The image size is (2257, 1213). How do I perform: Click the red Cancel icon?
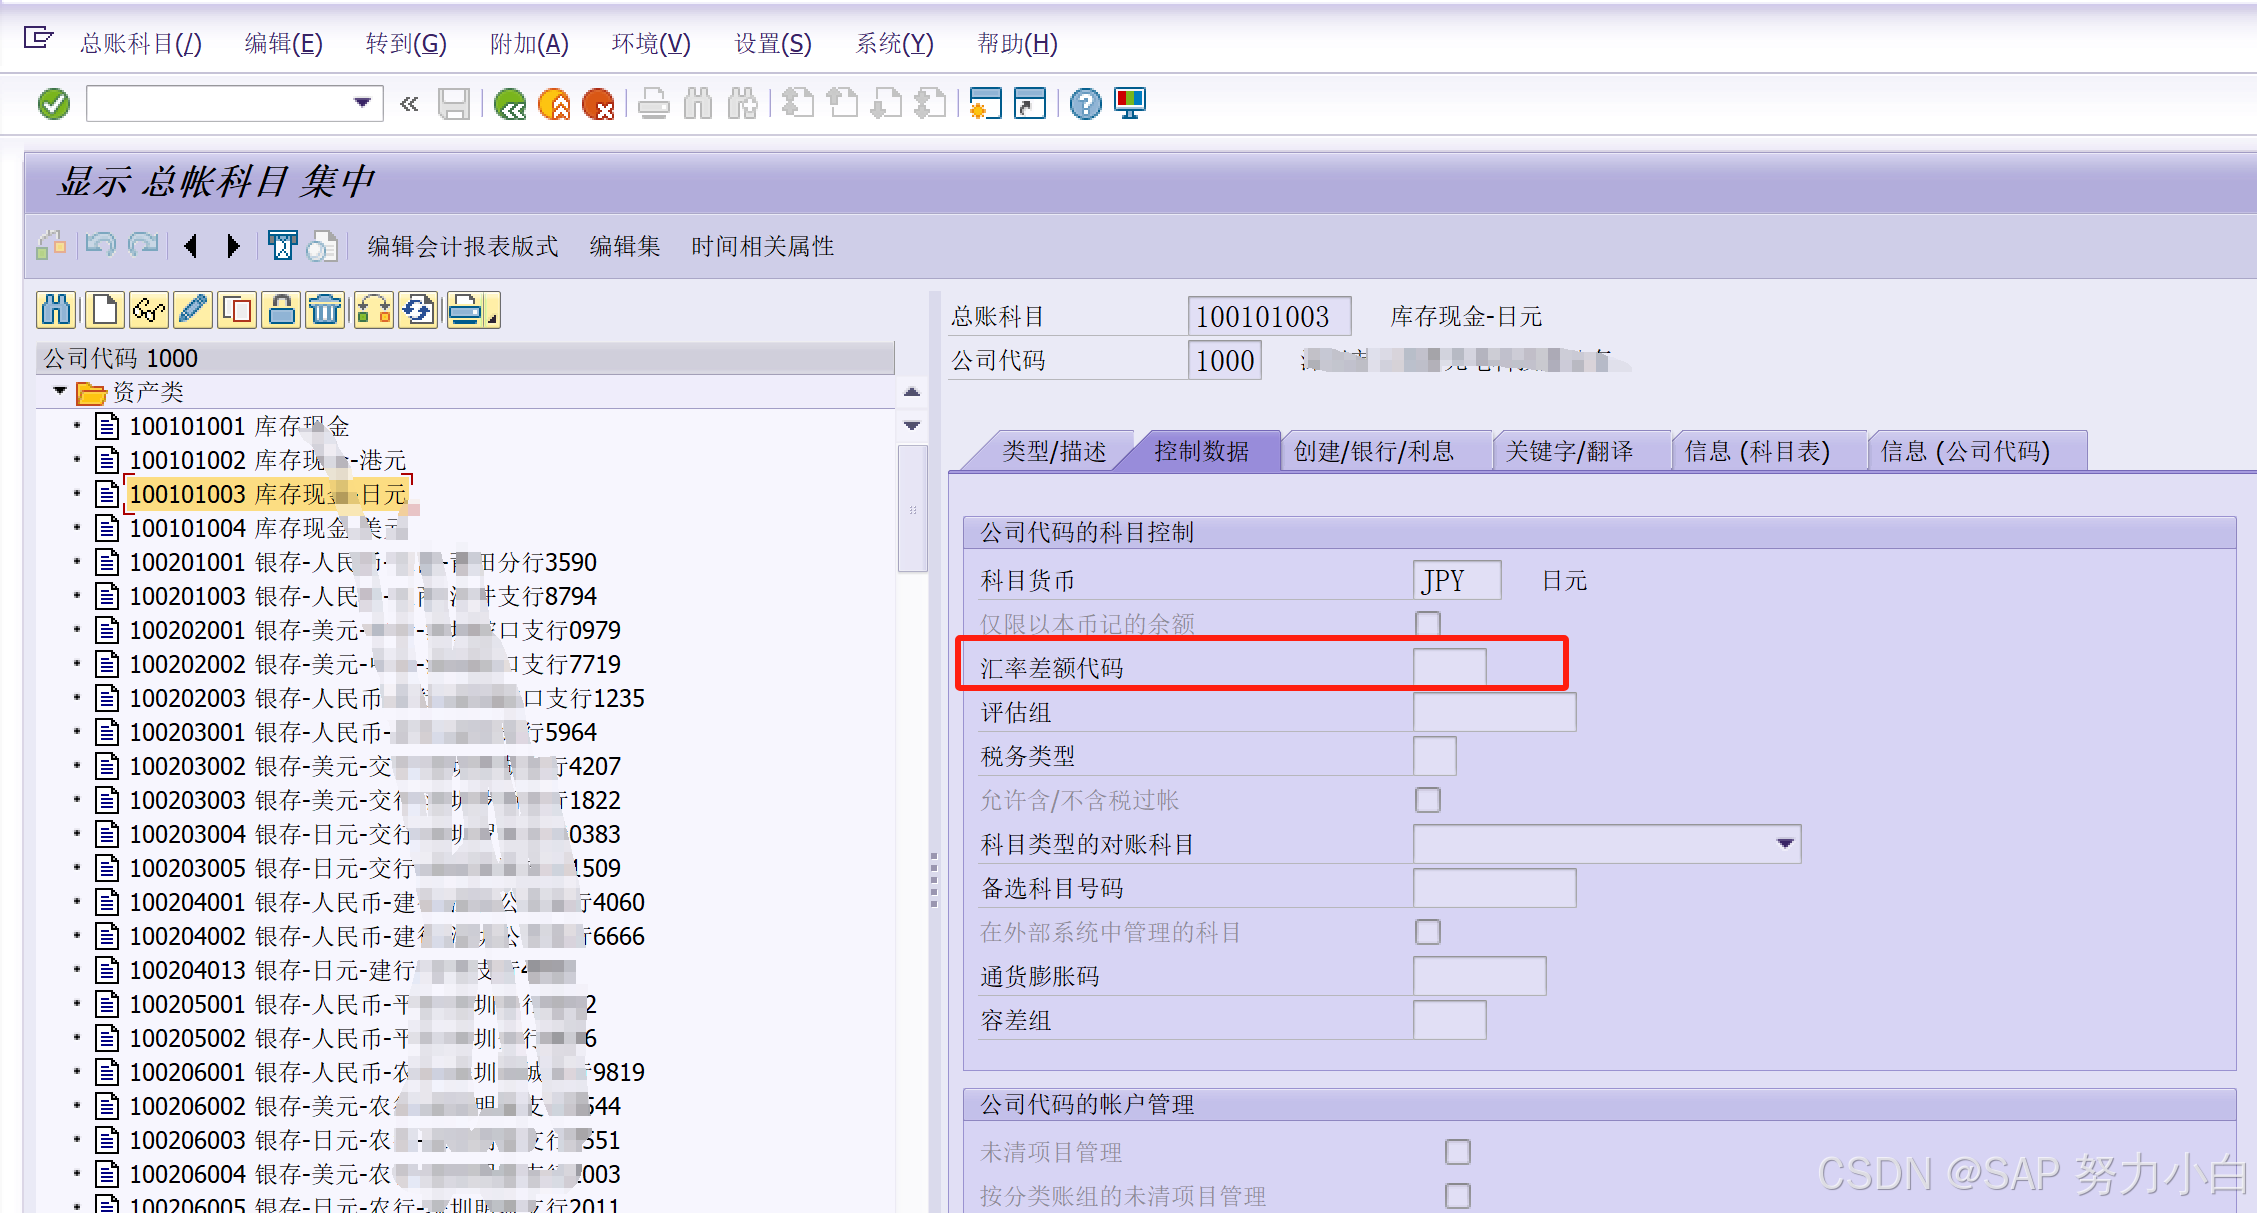[598, 104]
